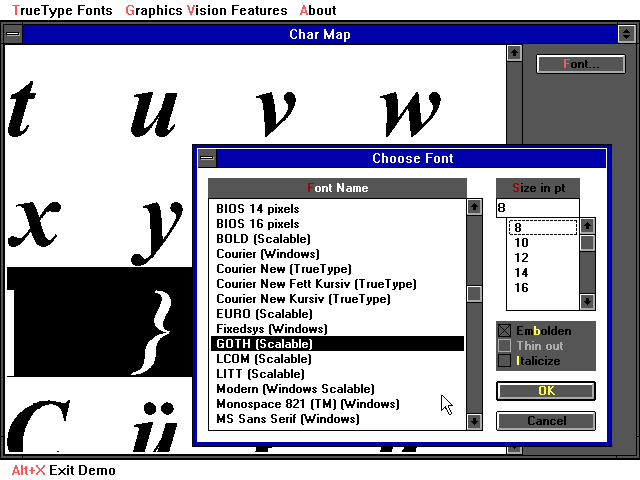Image resolution: width=640 pixels, height=480 pixels.
Task: Click the font list scrollbar thumb
Action: 474,294
